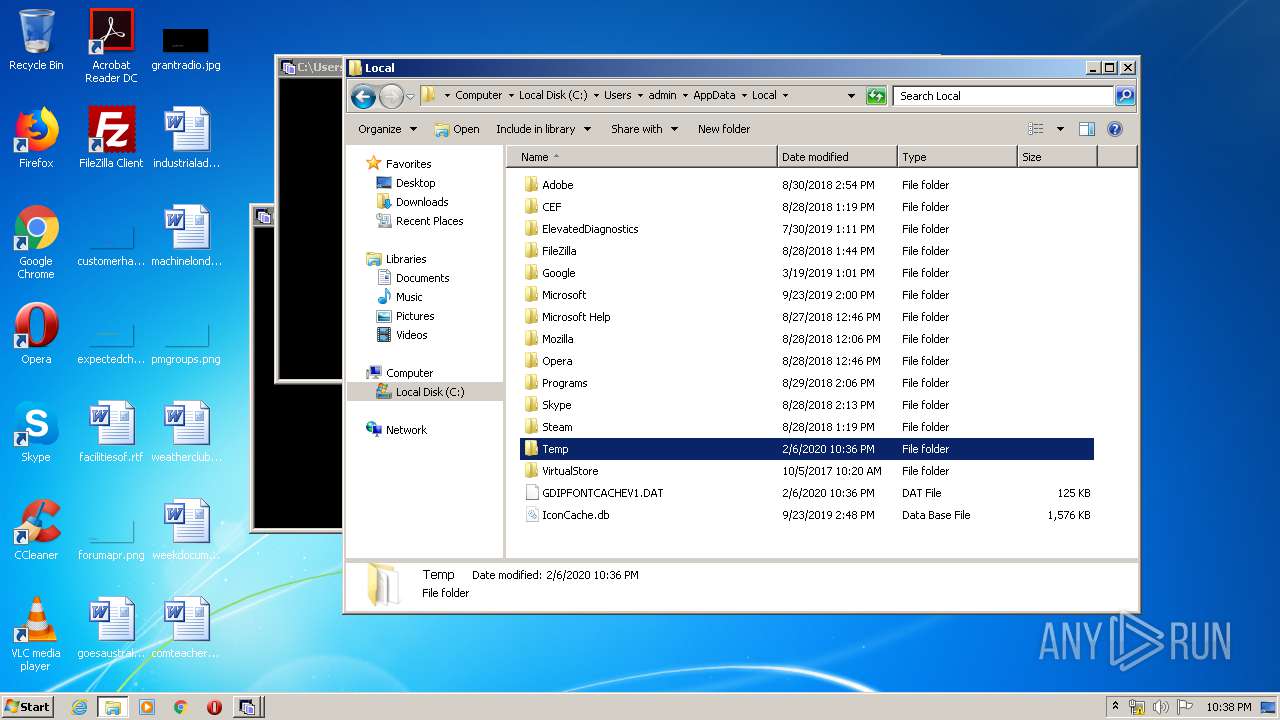The height and width of the screenshot is (720, 1280).
Task: Open Downloads in navigation pane
Action: click(x=421, y=202)
